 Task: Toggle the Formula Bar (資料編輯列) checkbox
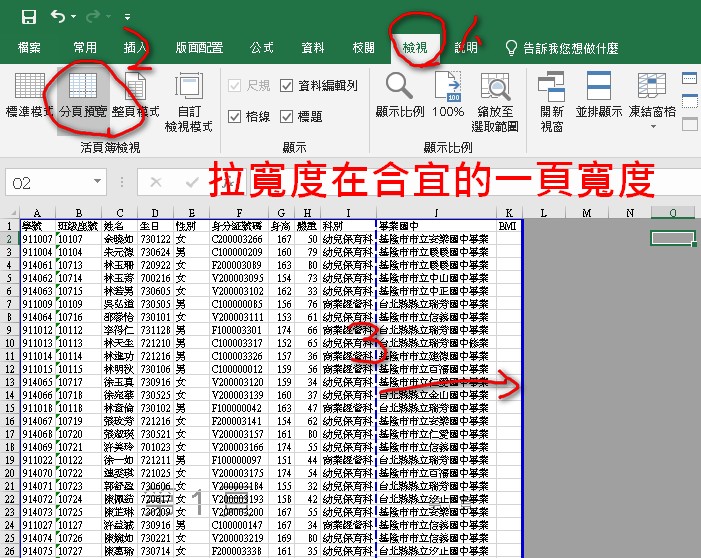click(x=288, y=86)
